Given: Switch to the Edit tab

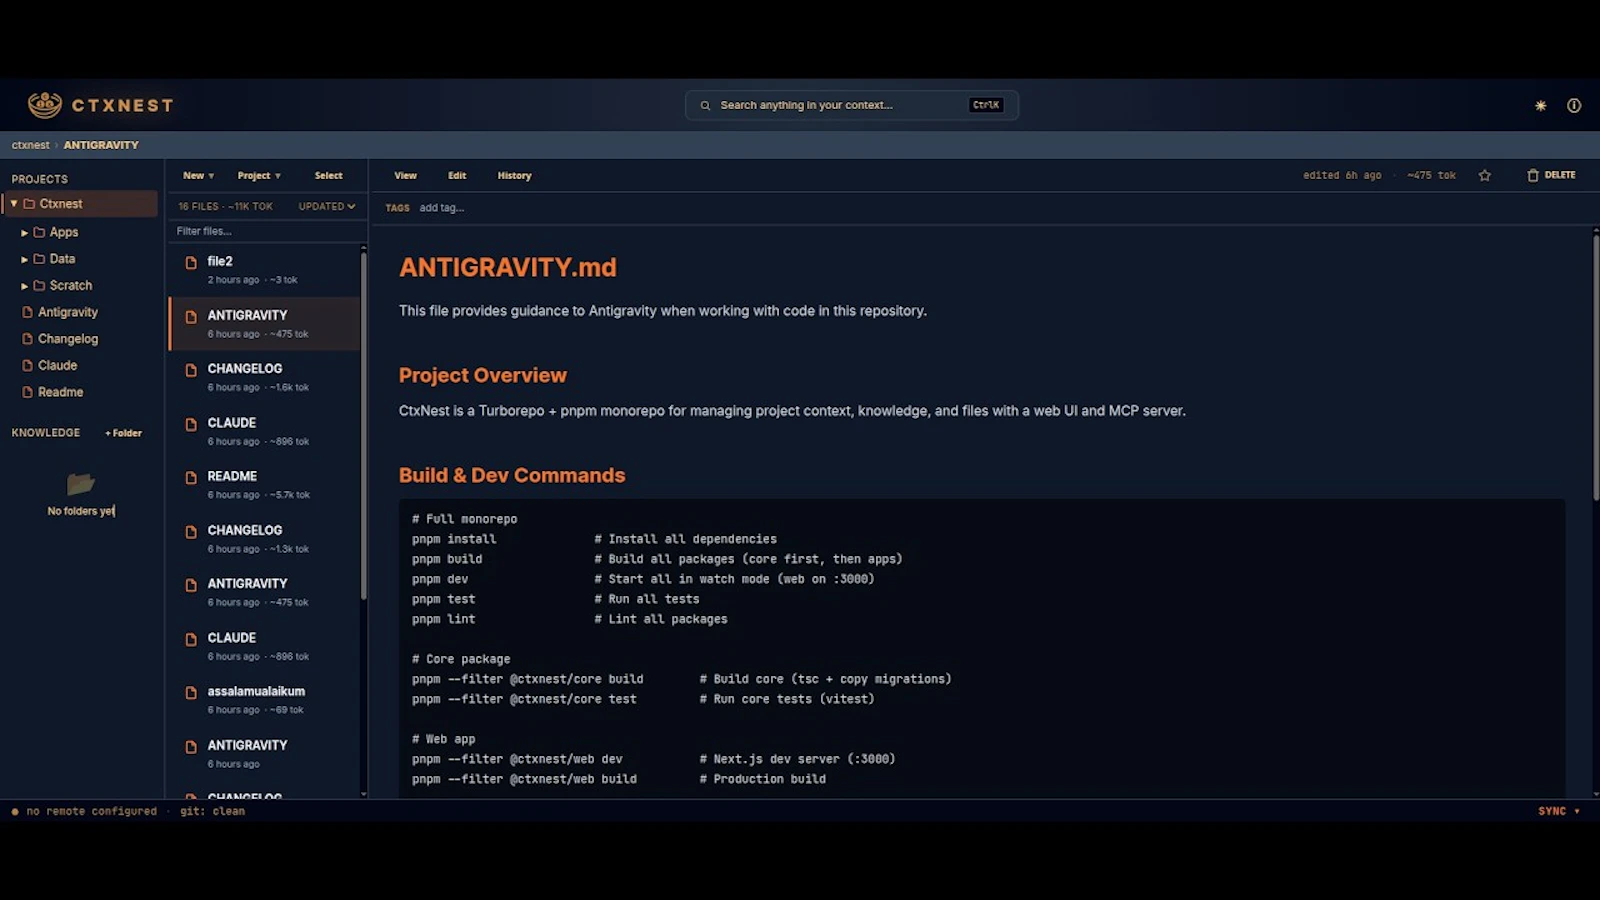Looking at the screenshot, I should [x=457, y=176].
